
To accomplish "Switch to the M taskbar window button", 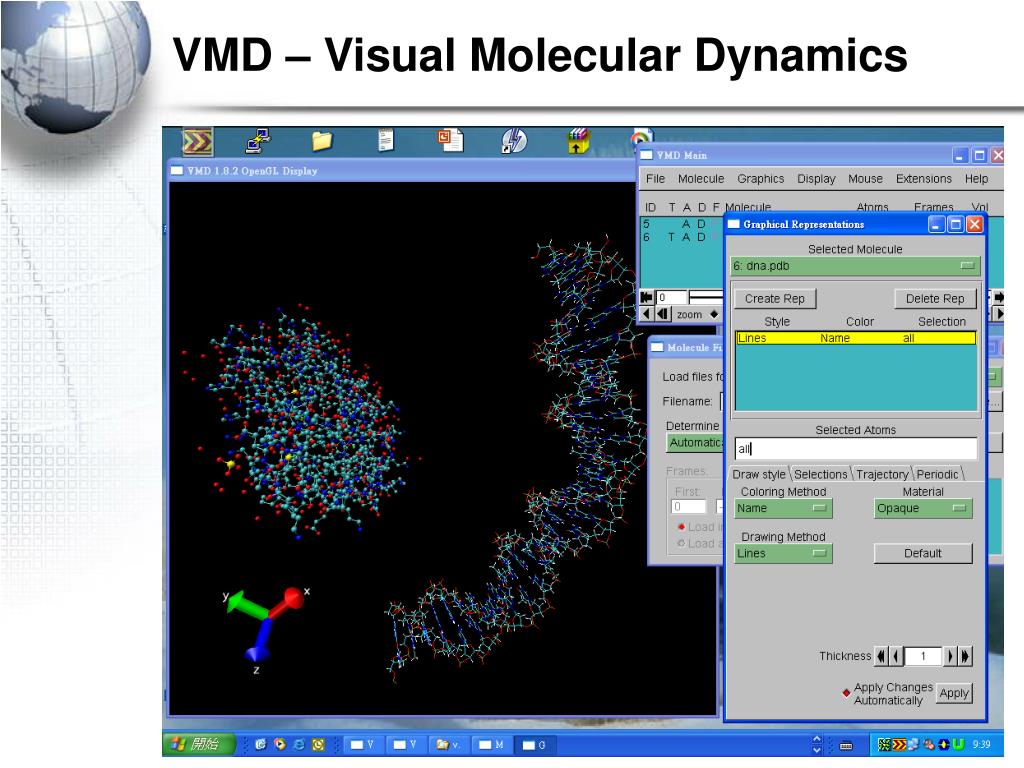I will point(491,744).
